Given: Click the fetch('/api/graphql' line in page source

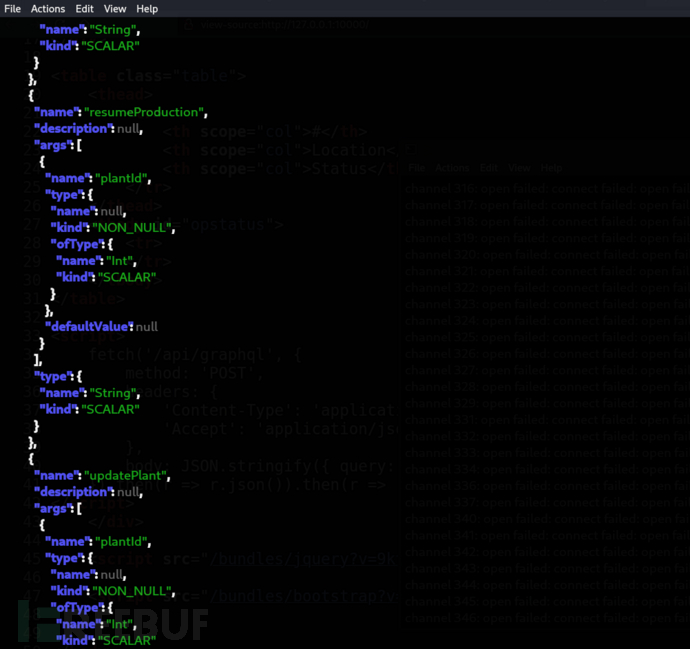Looking at the screenshot, I should [x=195, y=355].
